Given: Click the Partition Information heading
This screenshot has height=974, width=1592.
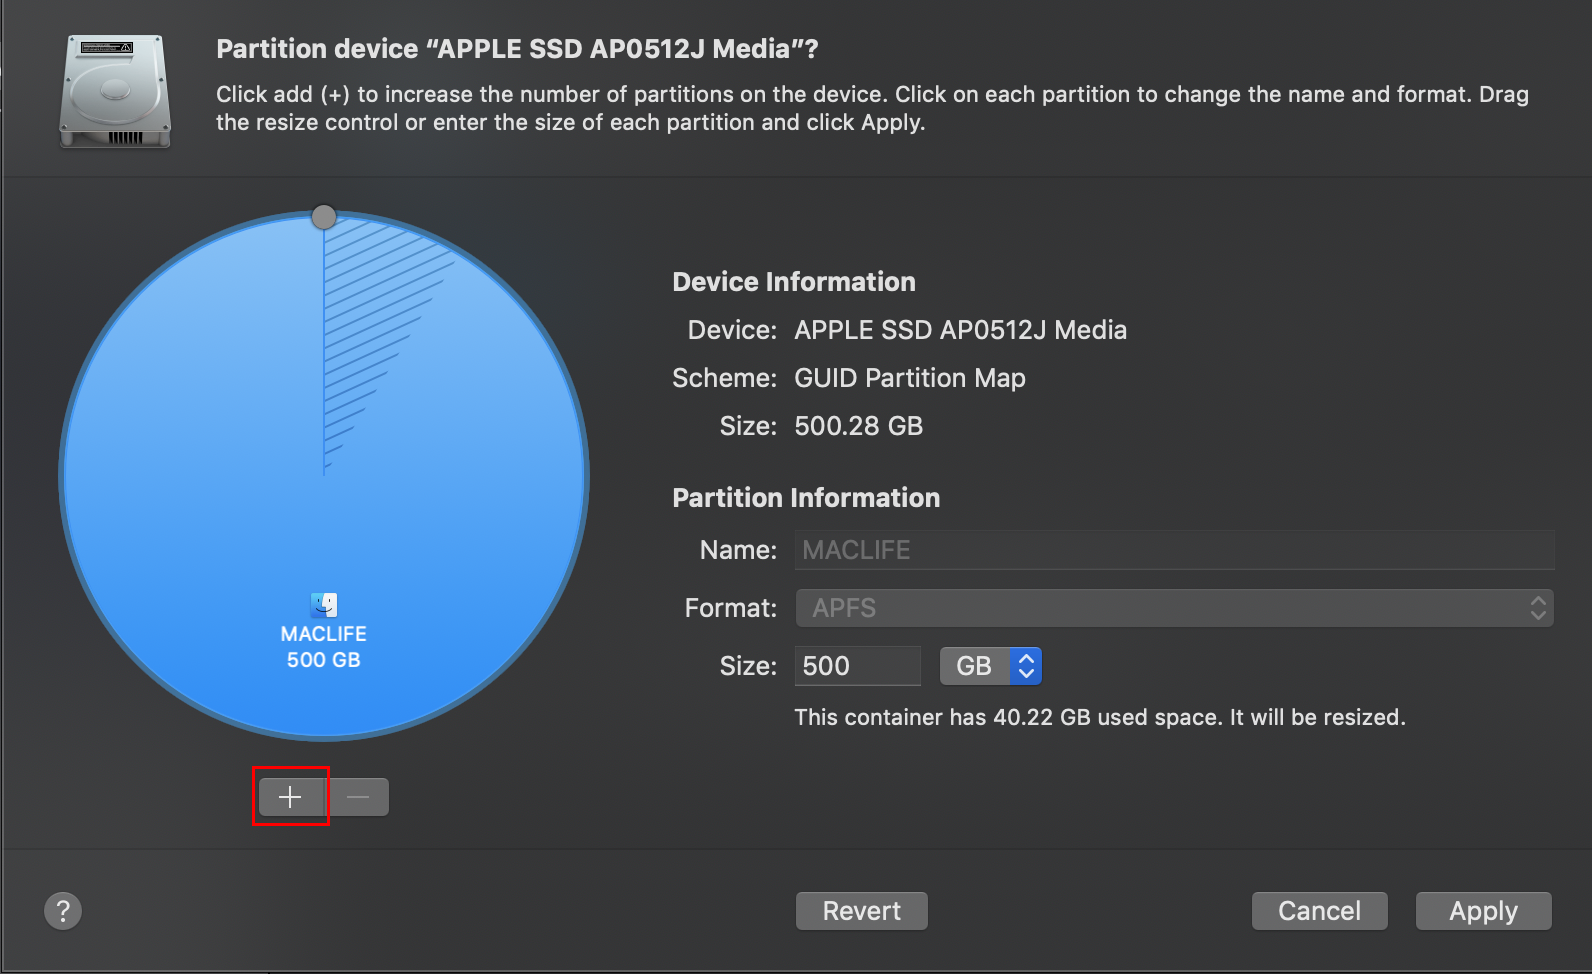Looking at the screenshot, I should point(806,498).
